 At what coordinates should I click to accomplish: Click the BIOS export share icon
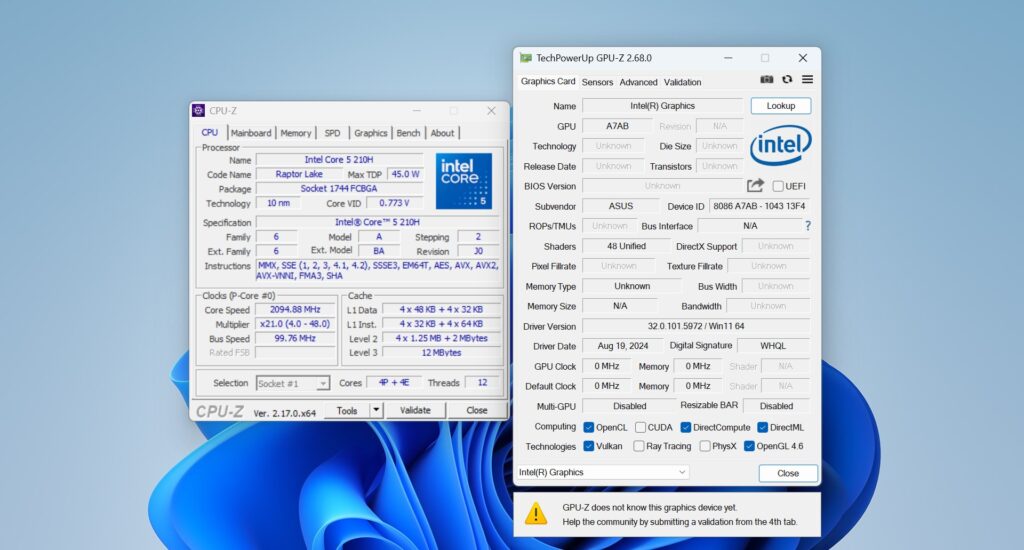(755, 186)
